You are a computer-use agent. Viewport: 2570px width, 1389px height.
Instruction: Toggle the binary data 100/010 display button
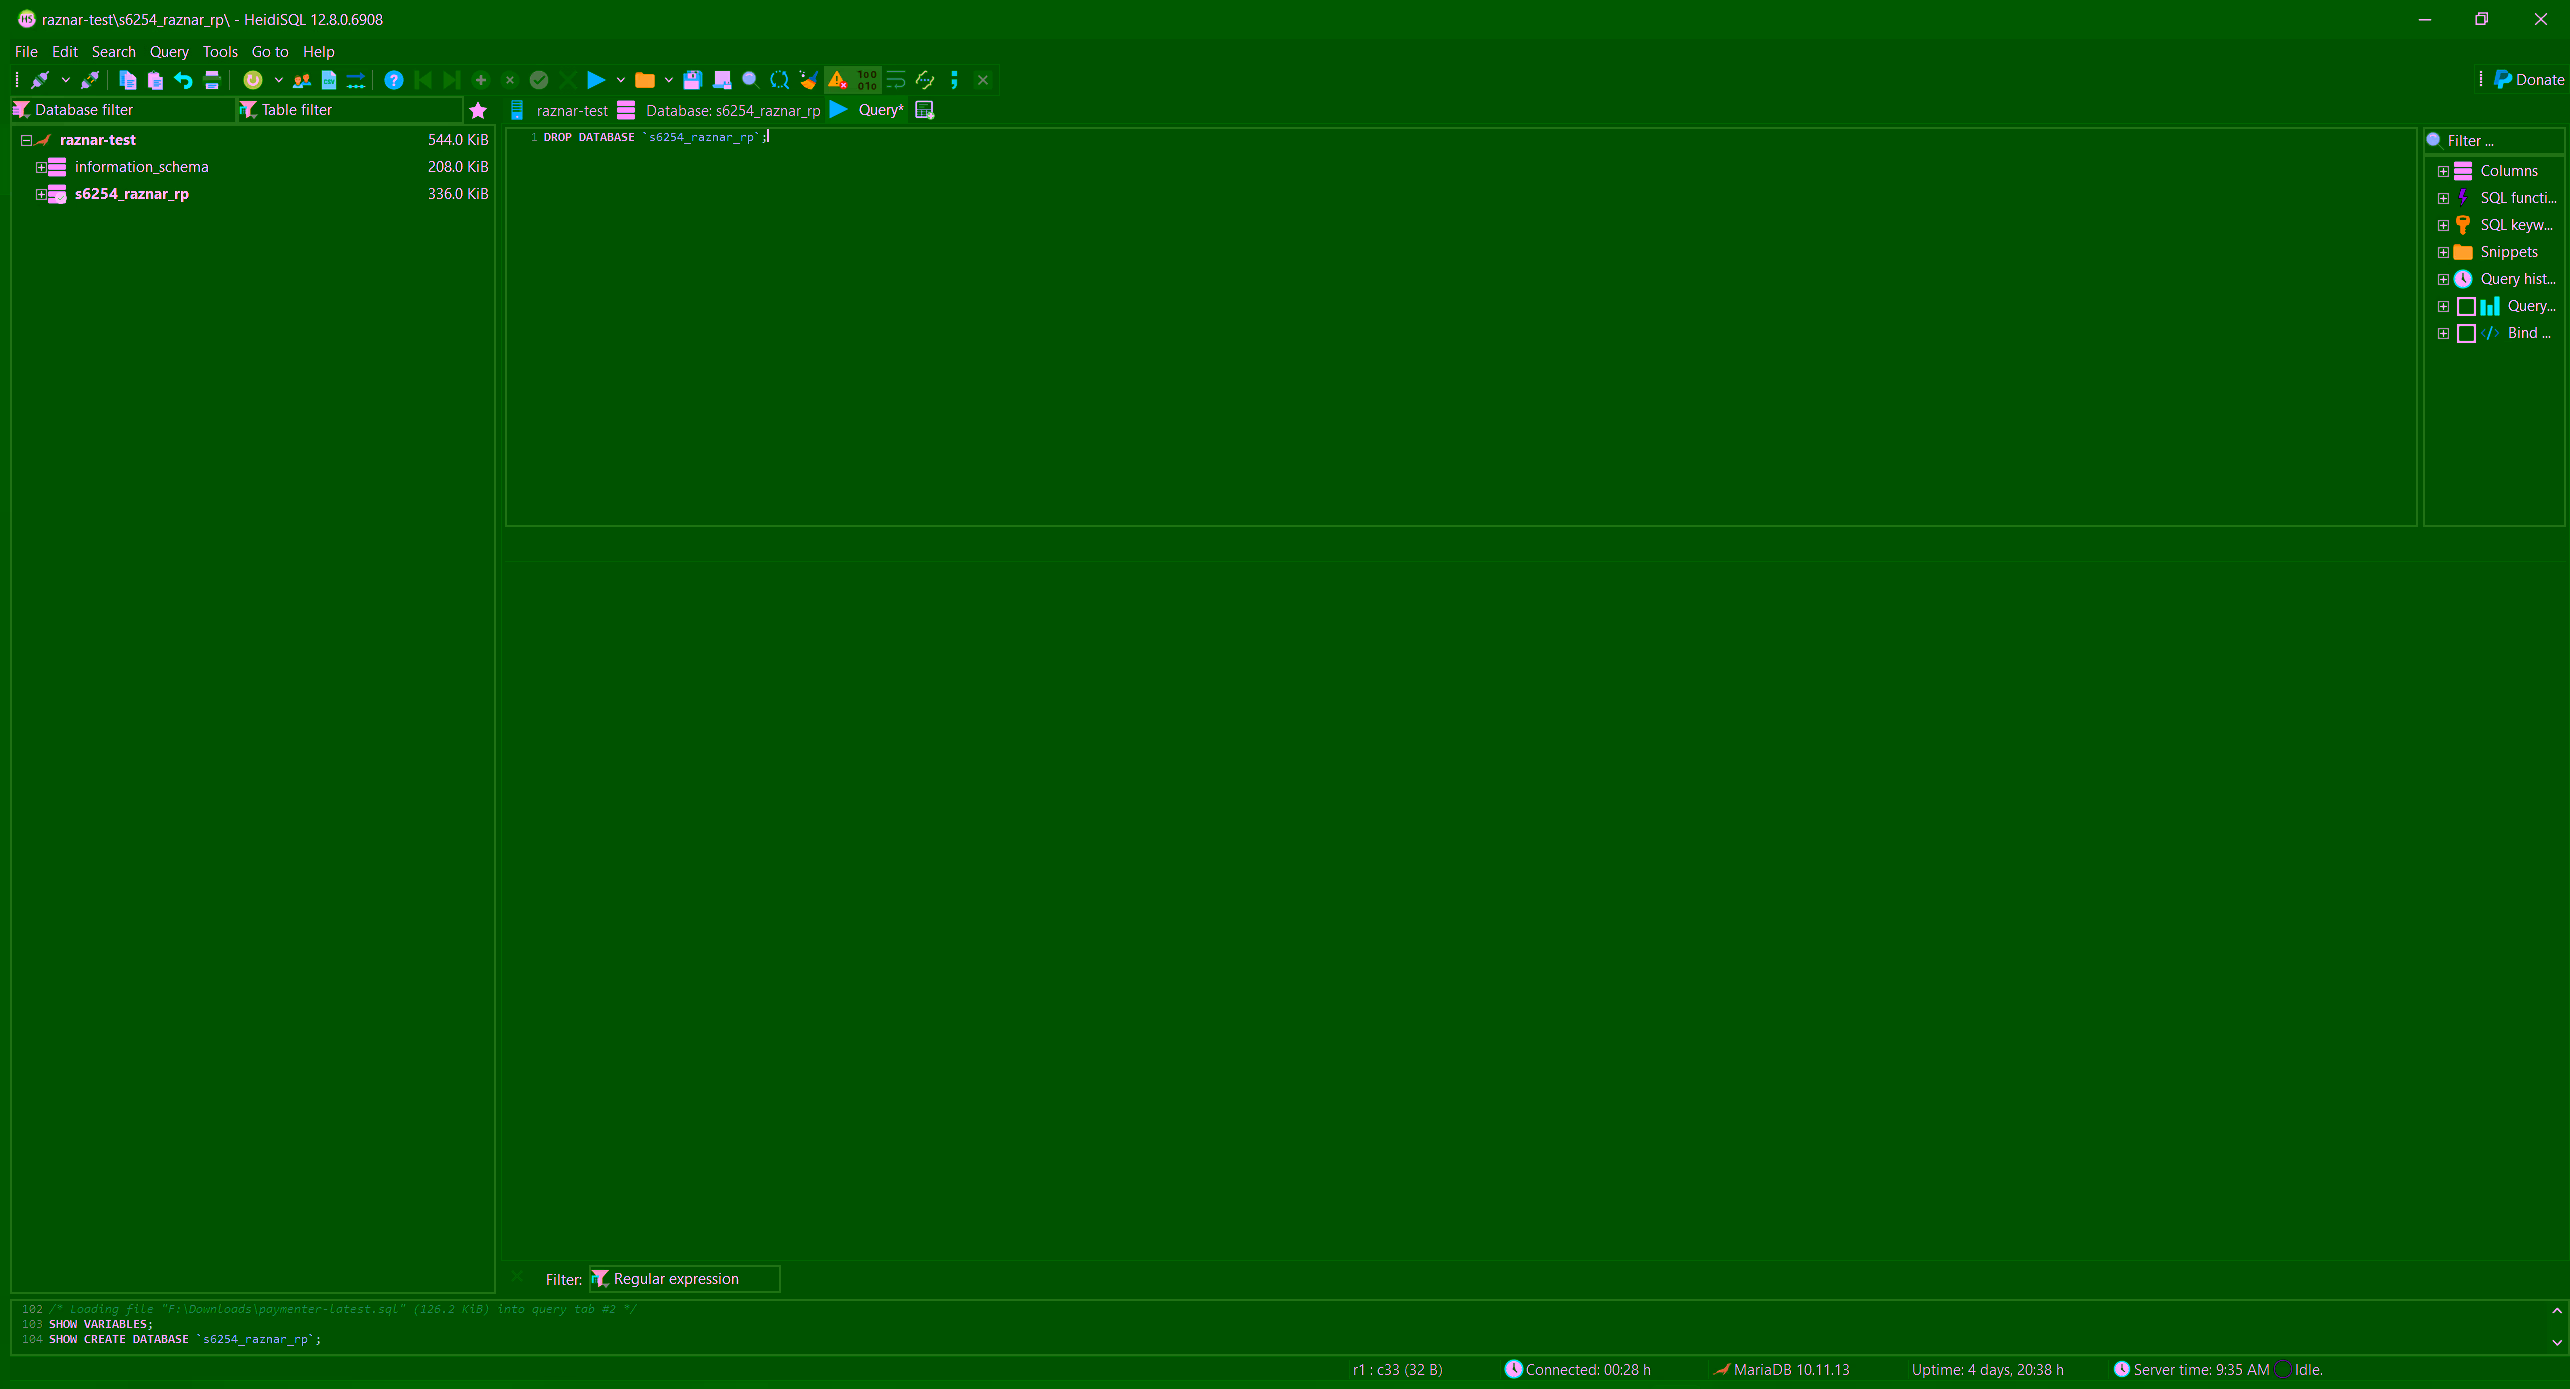(867, 80)
